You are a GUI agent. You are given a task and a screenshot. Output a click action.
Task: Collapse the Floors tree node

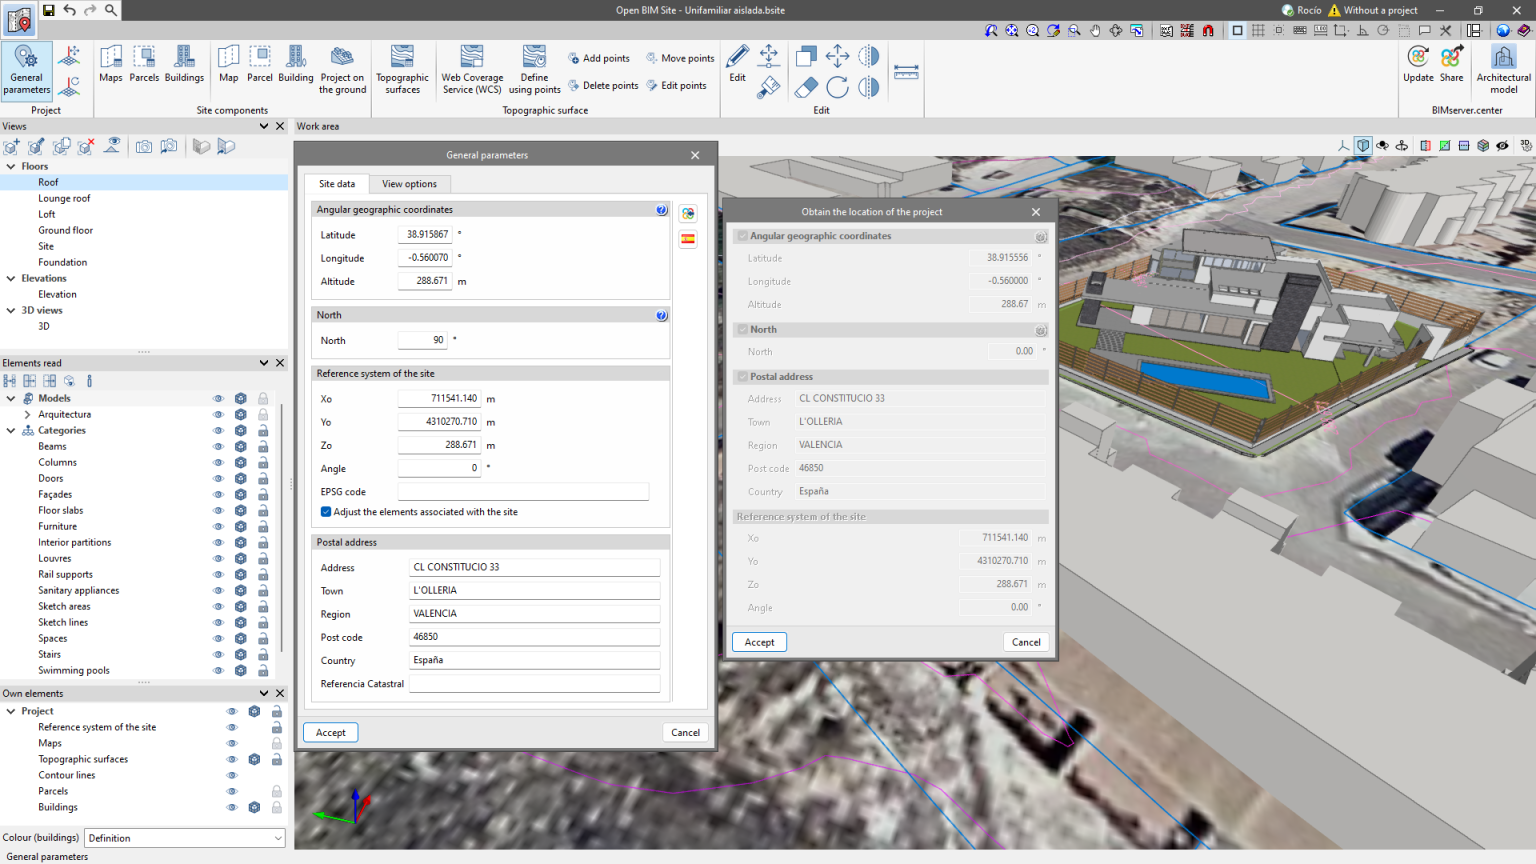click(x=11, y=167)
